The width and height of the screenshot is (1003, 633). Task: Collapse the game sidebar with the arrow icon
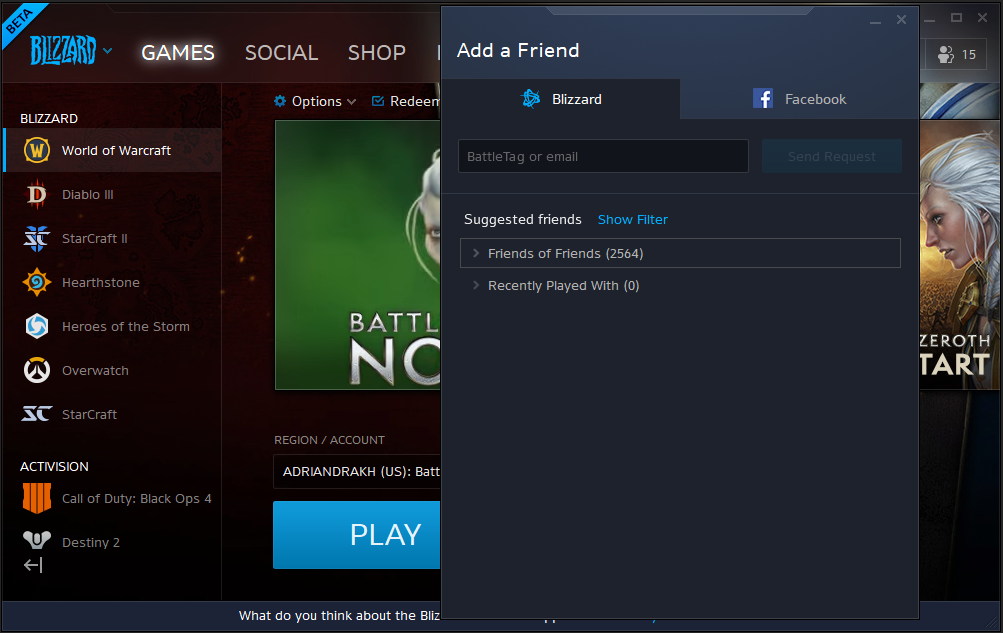tap(33, 565)
